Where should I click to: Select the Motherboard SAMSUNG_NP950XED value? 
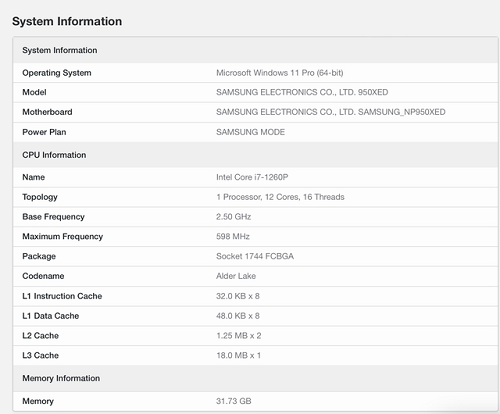(x=331, y=112)
